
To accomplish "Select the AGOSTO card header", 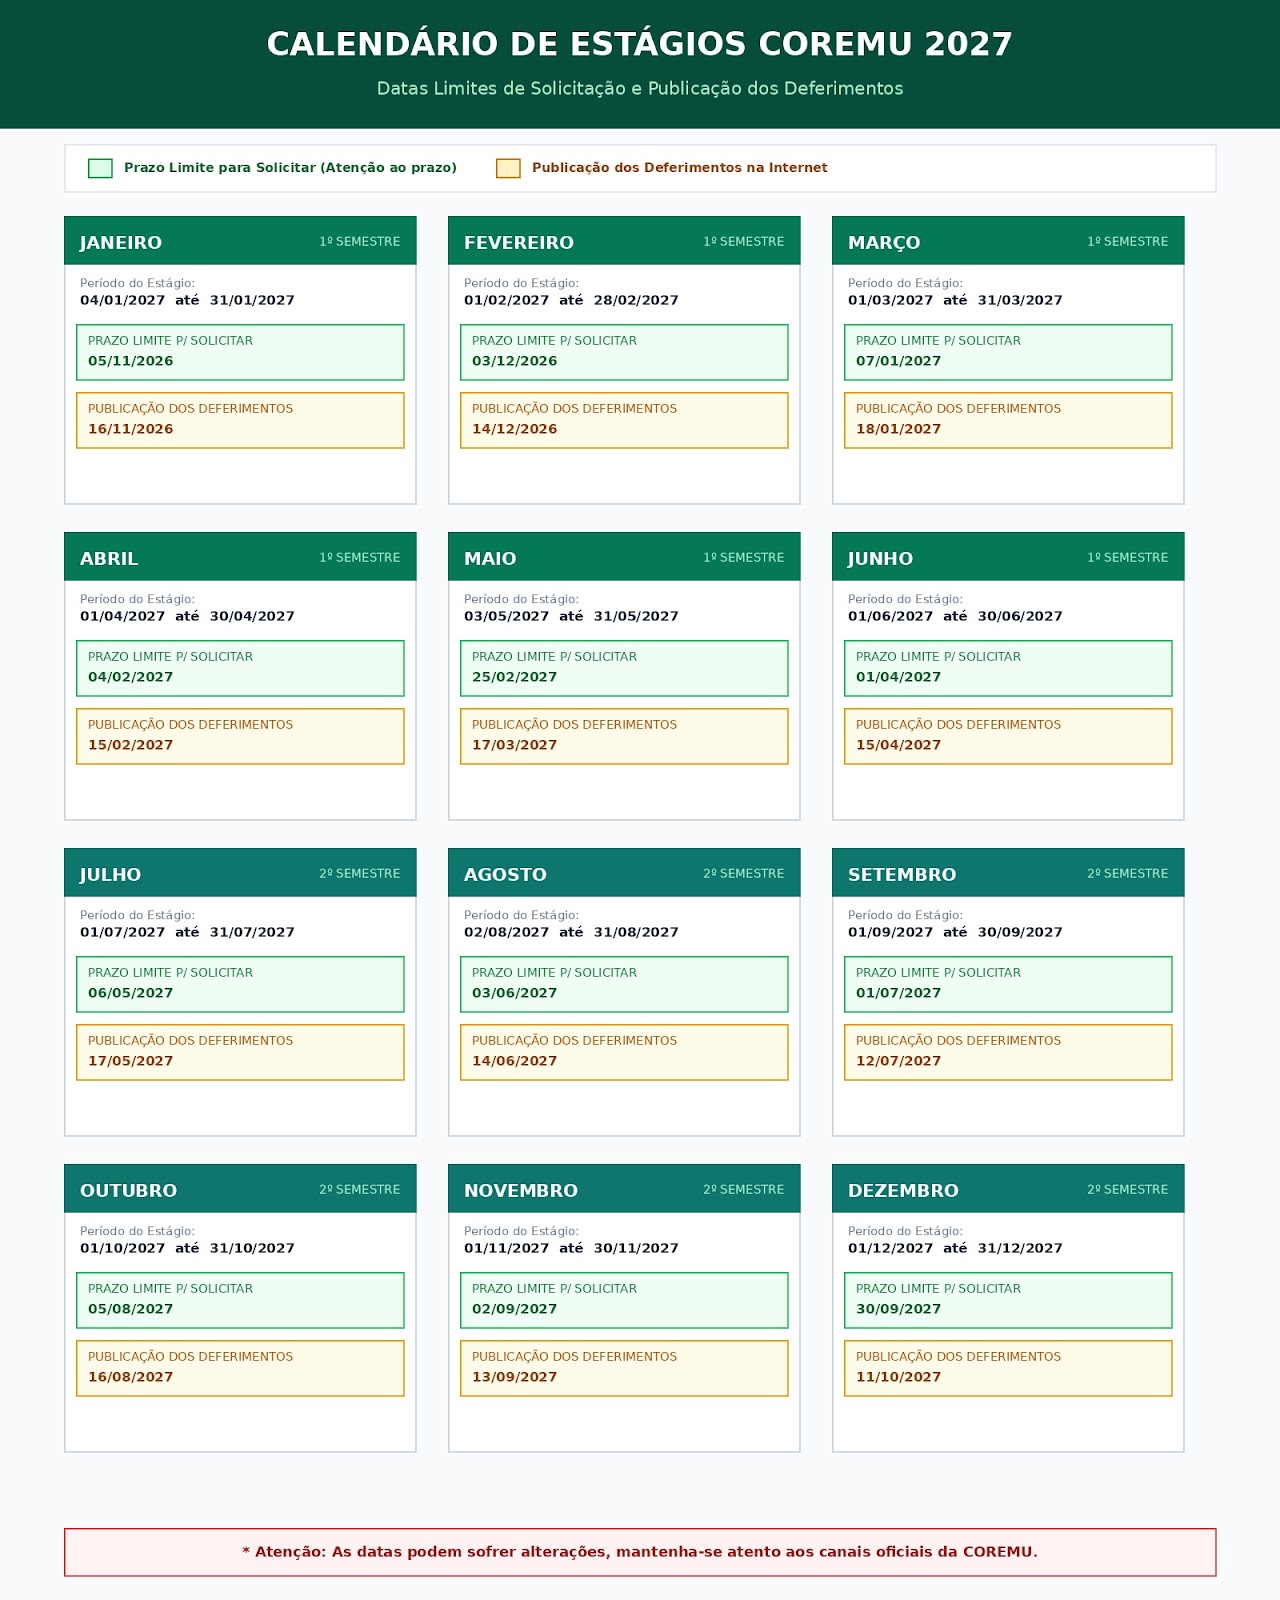I will click(x=624, y=873).
